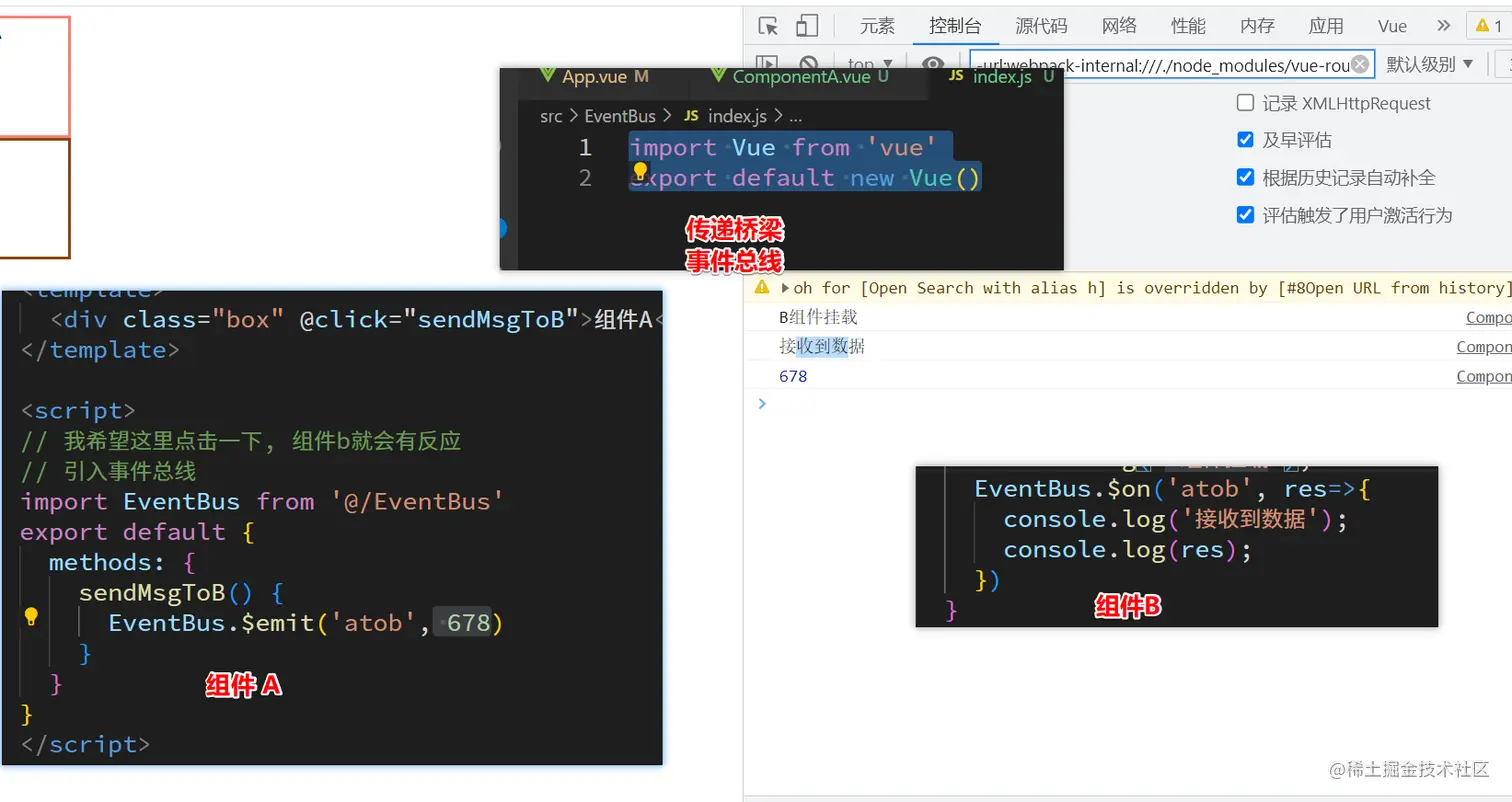The height and width of the screenshot is (802, 1512).
Task: Switch to the 性能 tab
Action: pos(1189,26)
